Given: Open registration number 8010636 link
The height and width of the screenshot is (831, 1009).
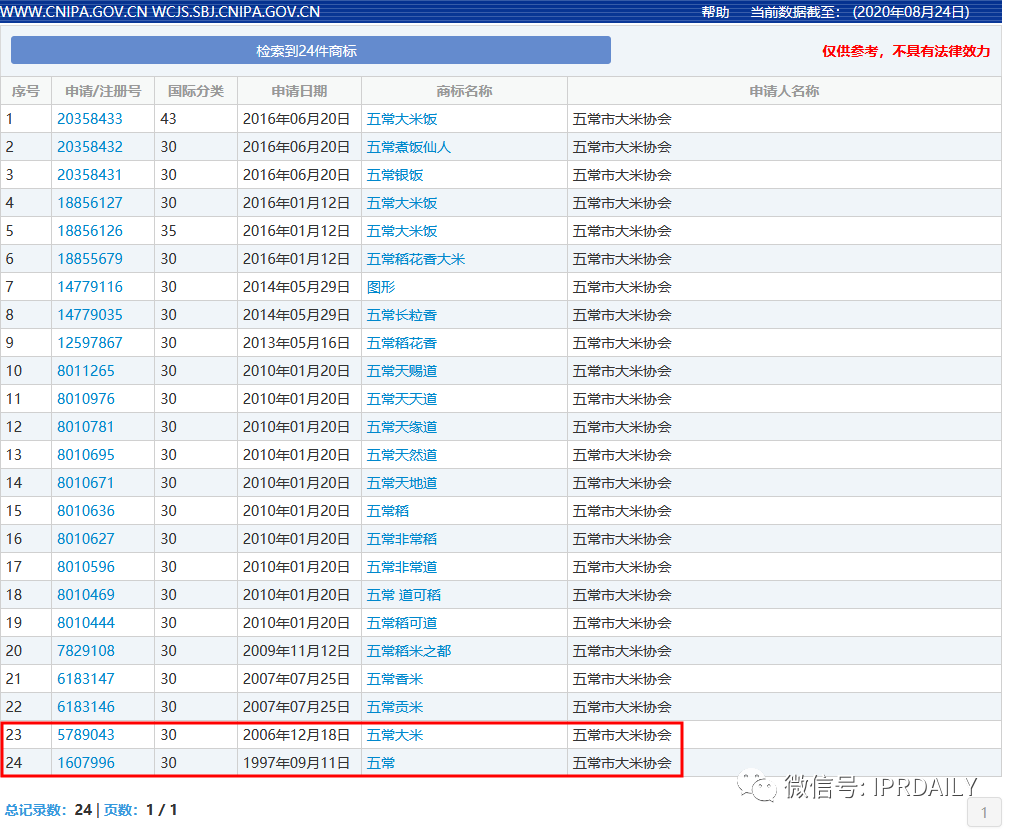Looking at the screenshot, I should [86, 511].
